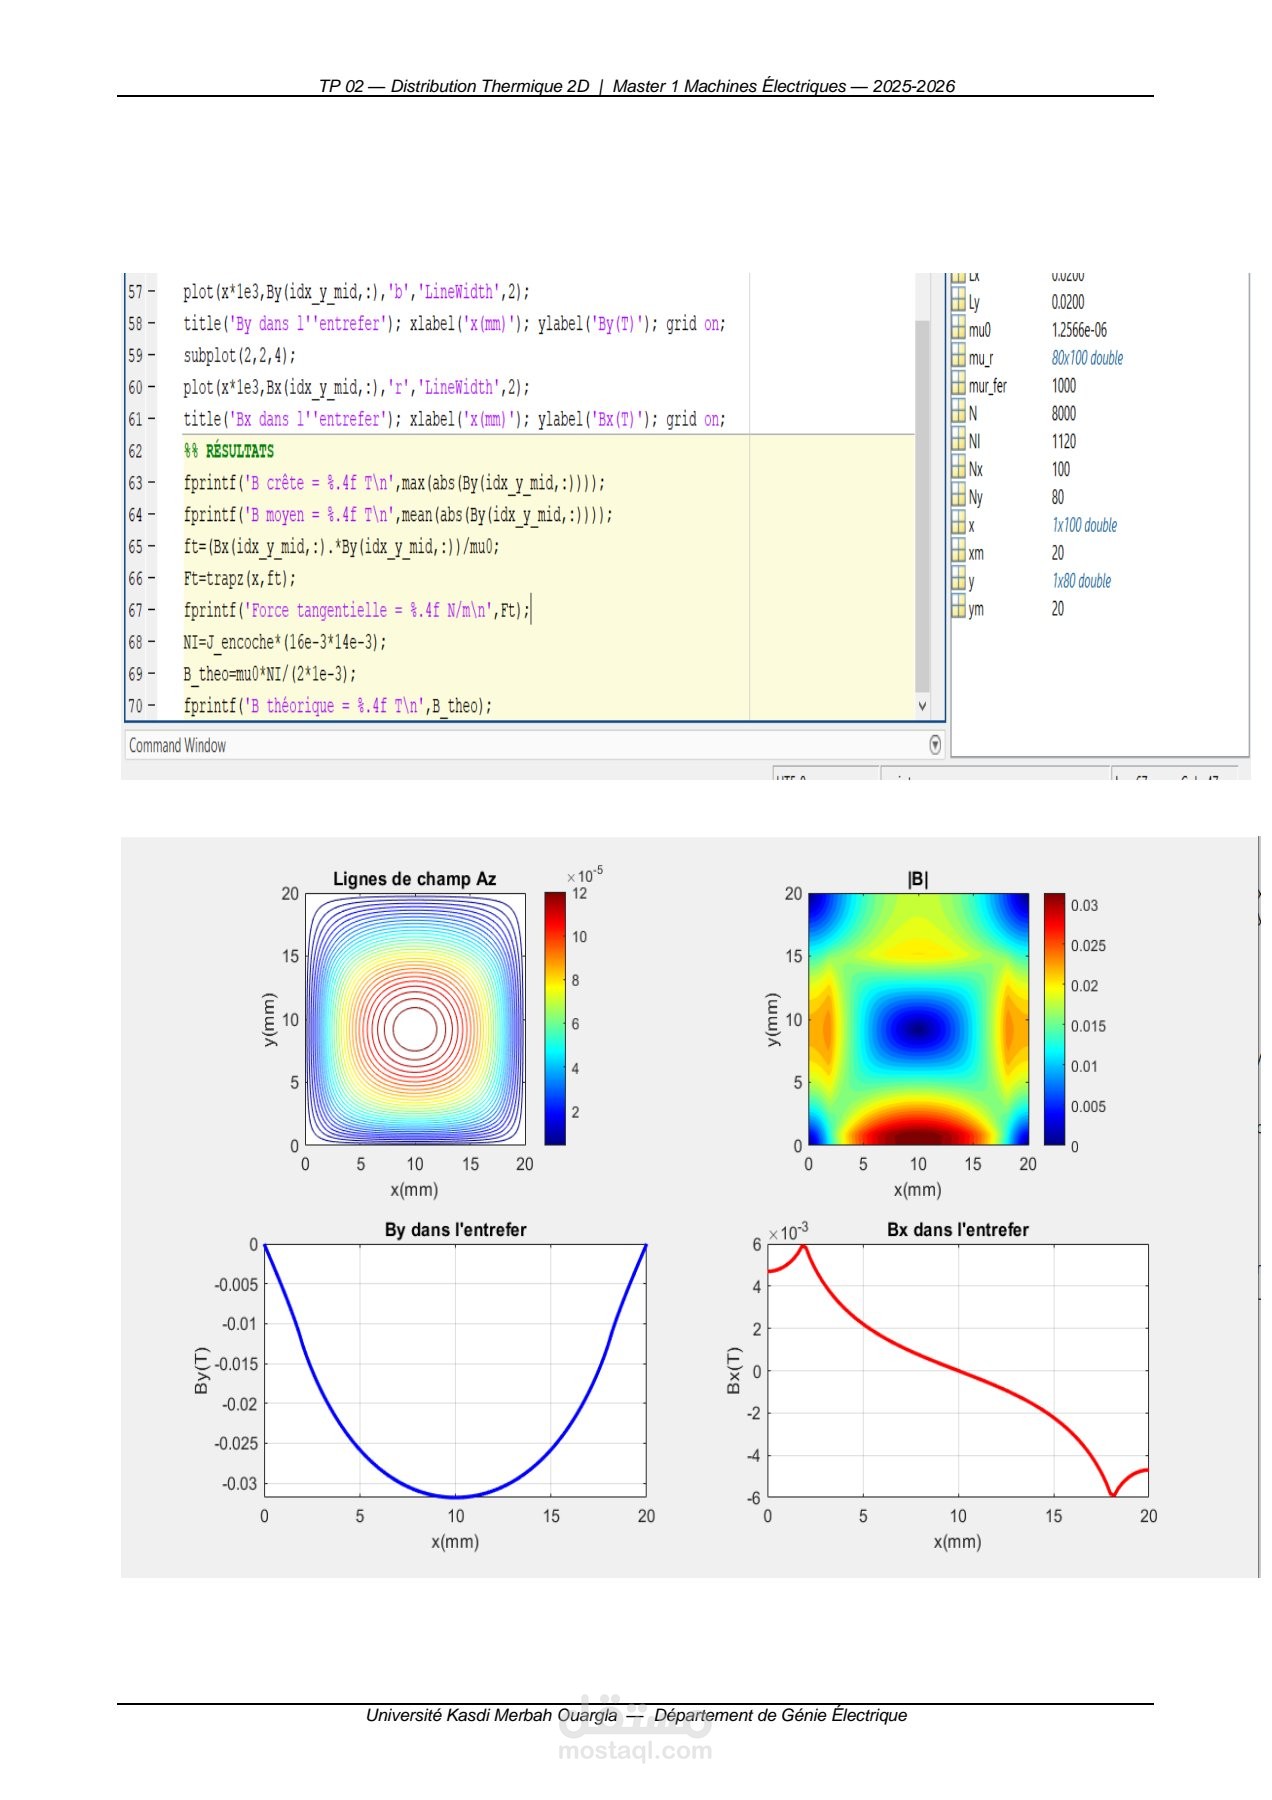Click the '%% RÉSULTATS' section comment
This screenshot has width=1272, height=1800.
(x=229, y=451)
